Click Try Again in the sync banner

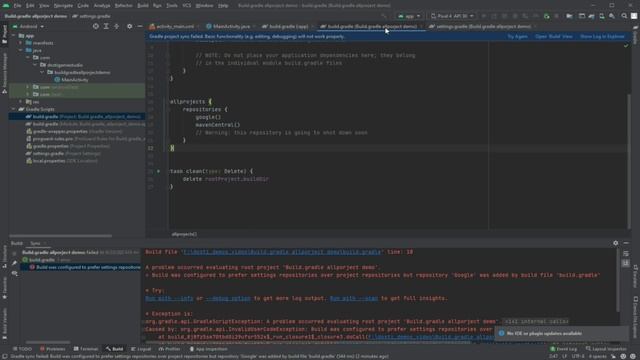pyautogui.click(x=517, y=36)
